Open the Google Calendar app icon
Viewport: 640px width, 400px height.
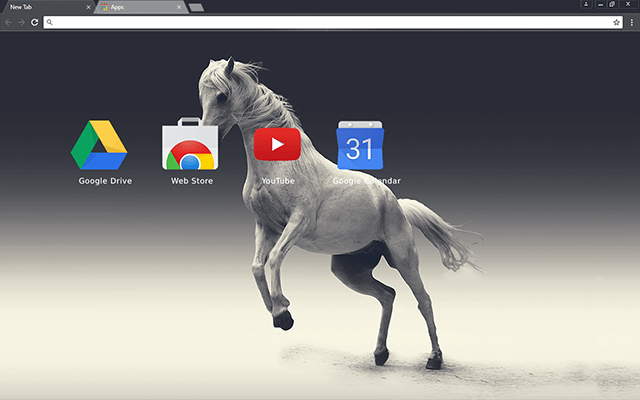click(x=360, y=145)
